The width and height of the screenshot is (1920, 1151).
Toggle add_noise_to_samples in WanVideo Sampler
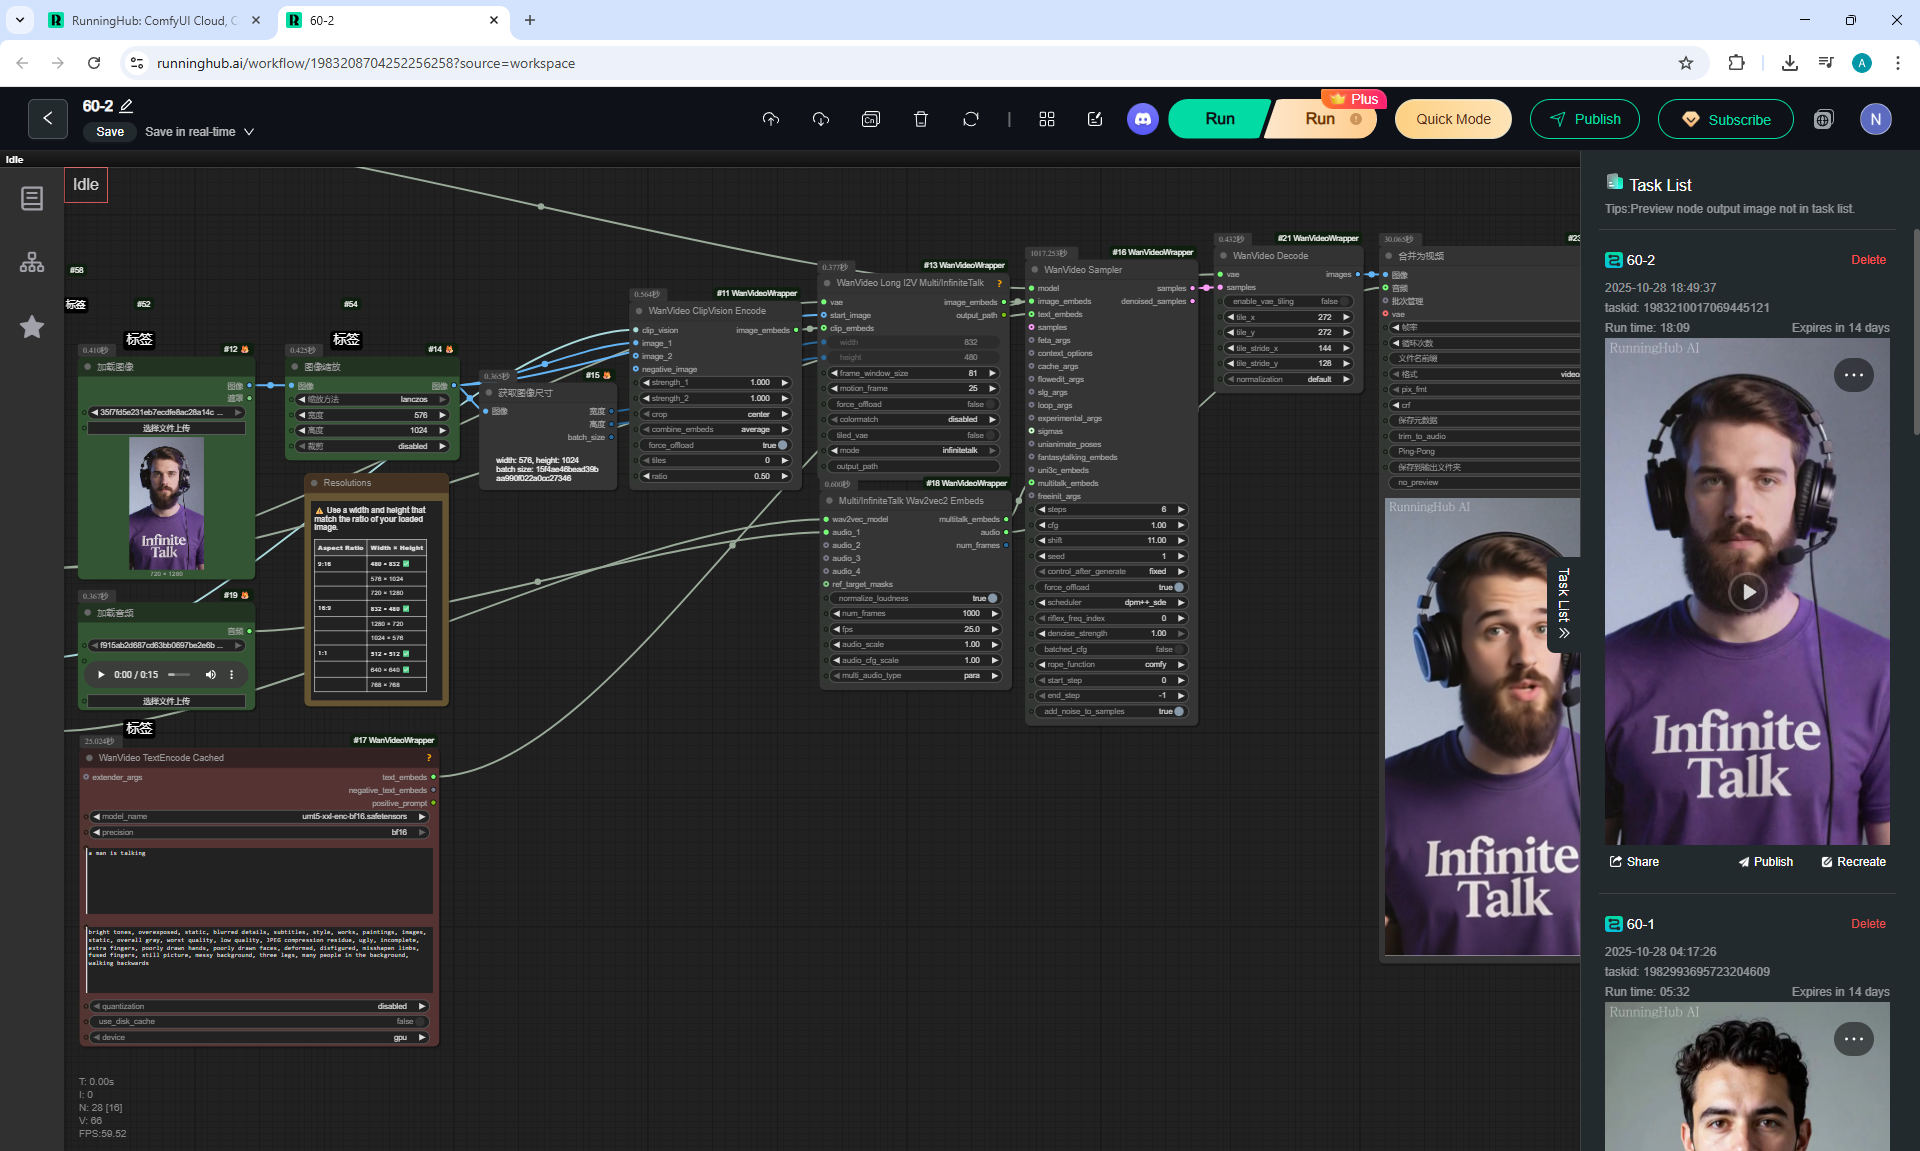[x=1179, y=711]
